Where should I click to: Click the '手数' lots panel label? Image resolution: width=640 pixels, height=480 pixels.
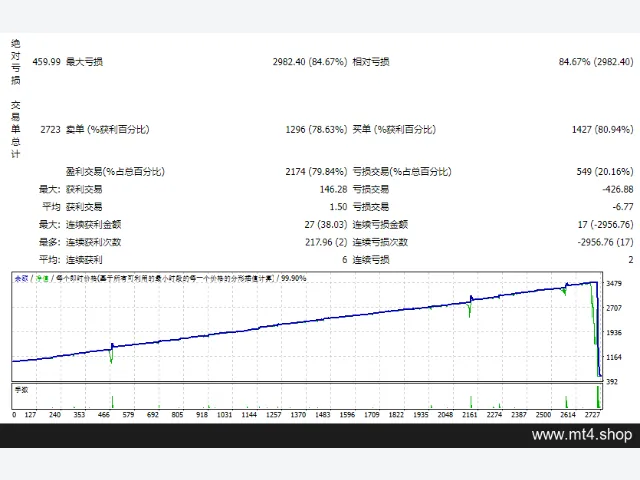21,390
